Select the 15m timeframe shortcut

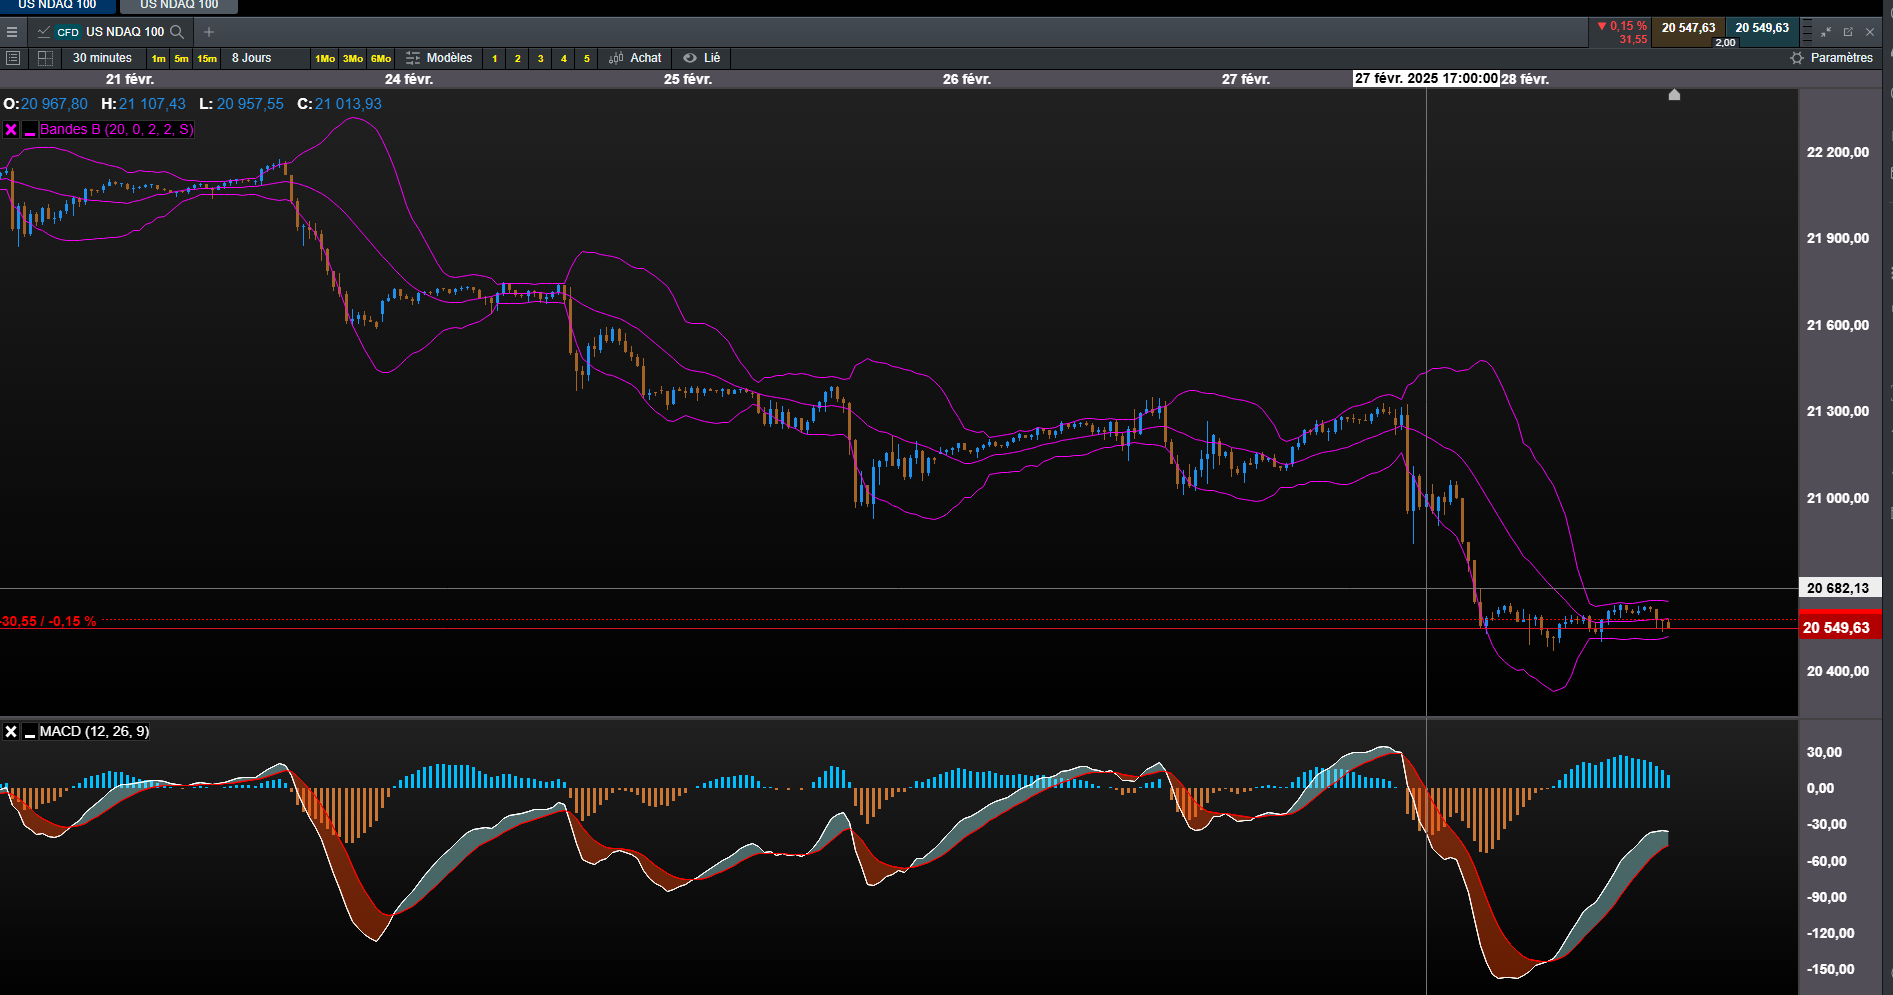(x=207, y=59)
